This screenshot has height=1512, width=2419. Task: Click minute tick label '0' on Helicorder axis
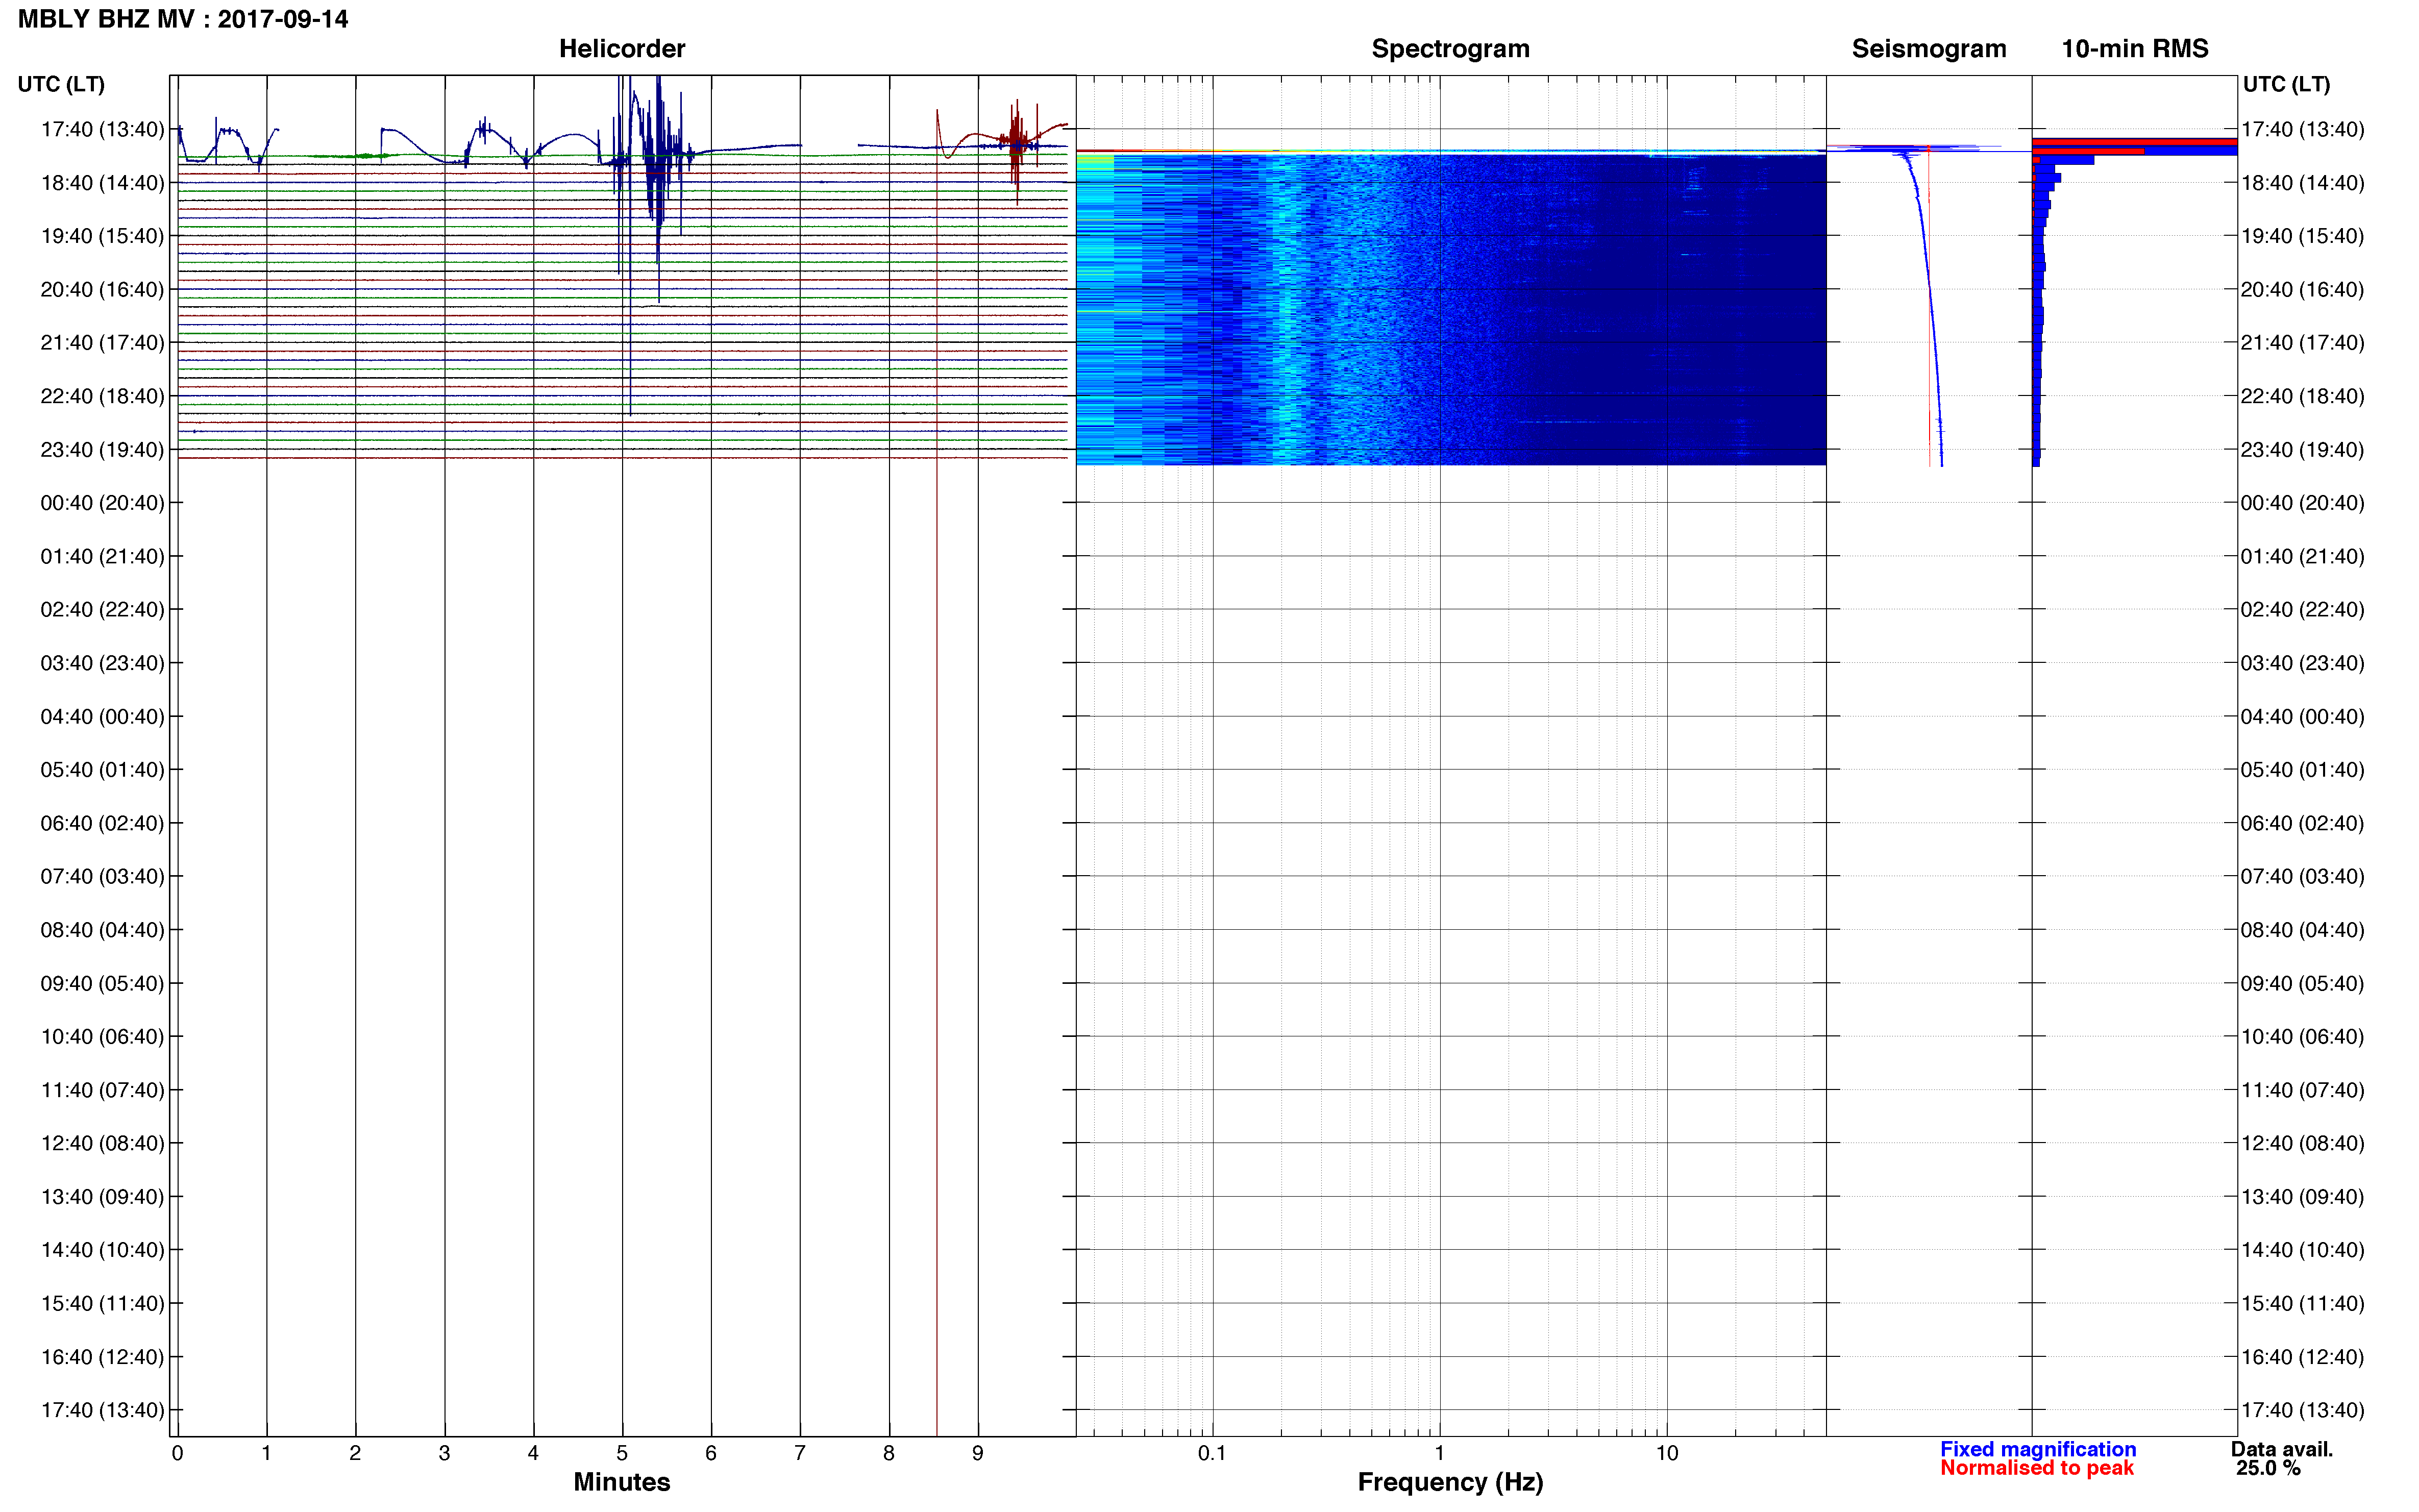pyautogui.click(x=177, y=1453)
